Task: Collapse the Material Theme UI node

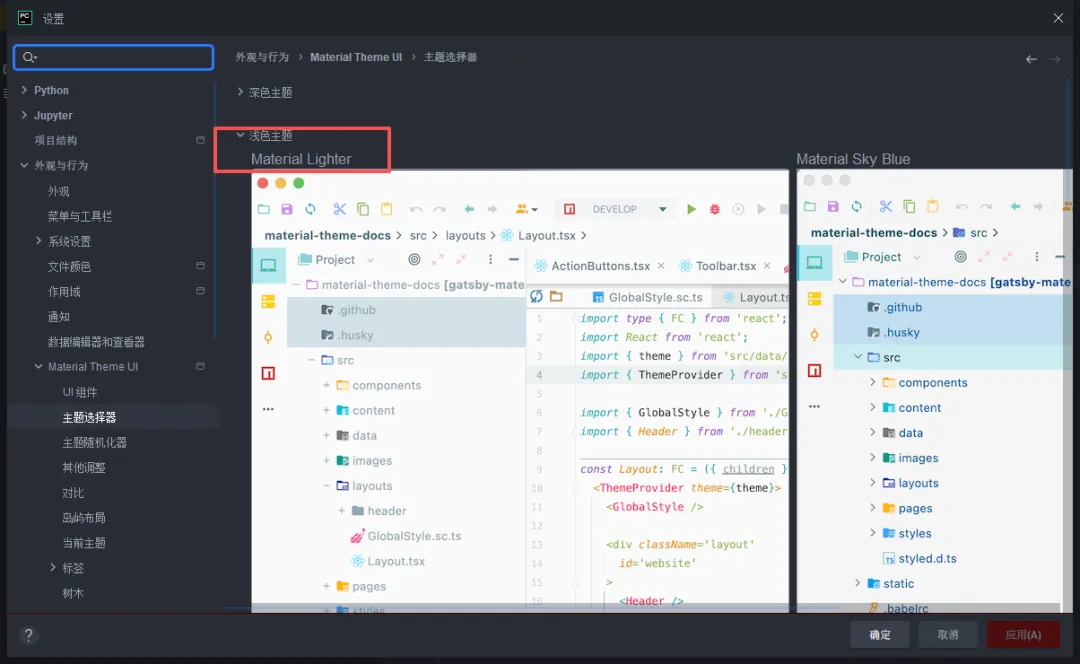Action: (x=39, y=366)
